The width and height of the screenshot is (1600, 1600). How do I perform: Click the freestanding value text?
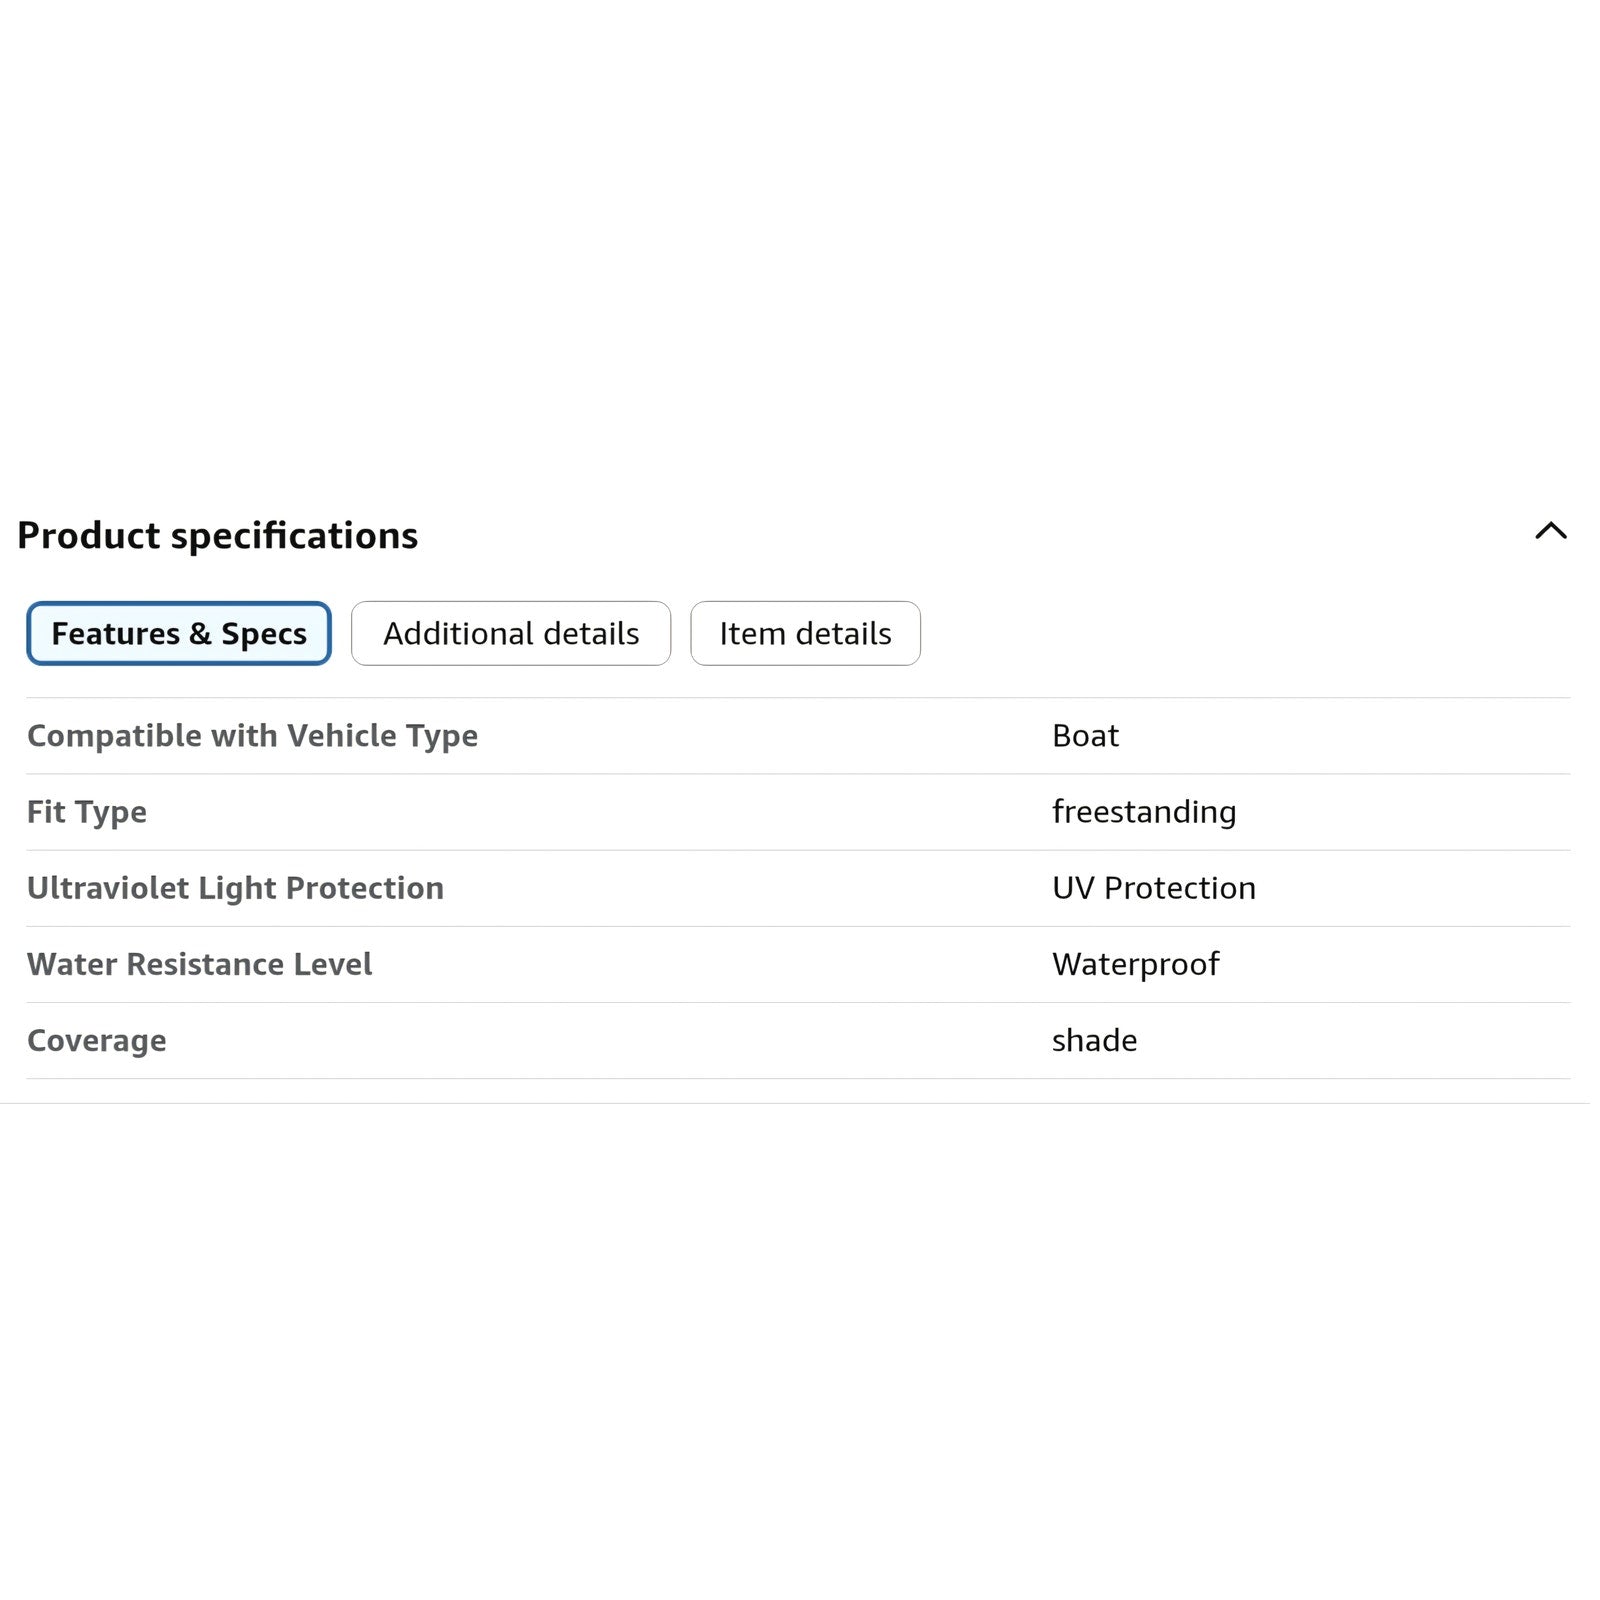pyautogui.click(x=1144, y=812)
